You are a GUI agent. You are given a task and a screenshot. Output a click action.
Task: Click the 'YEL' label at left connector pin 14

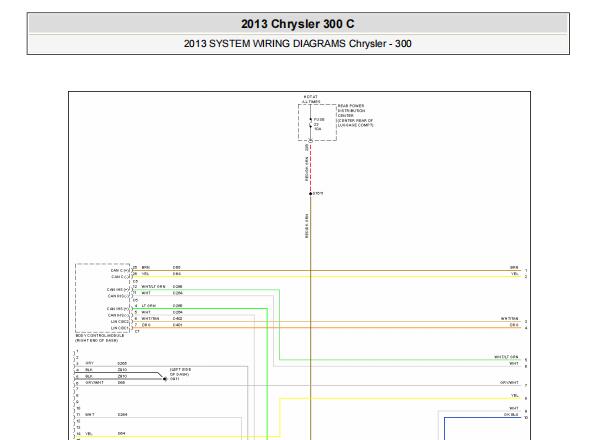pos(89,433)
